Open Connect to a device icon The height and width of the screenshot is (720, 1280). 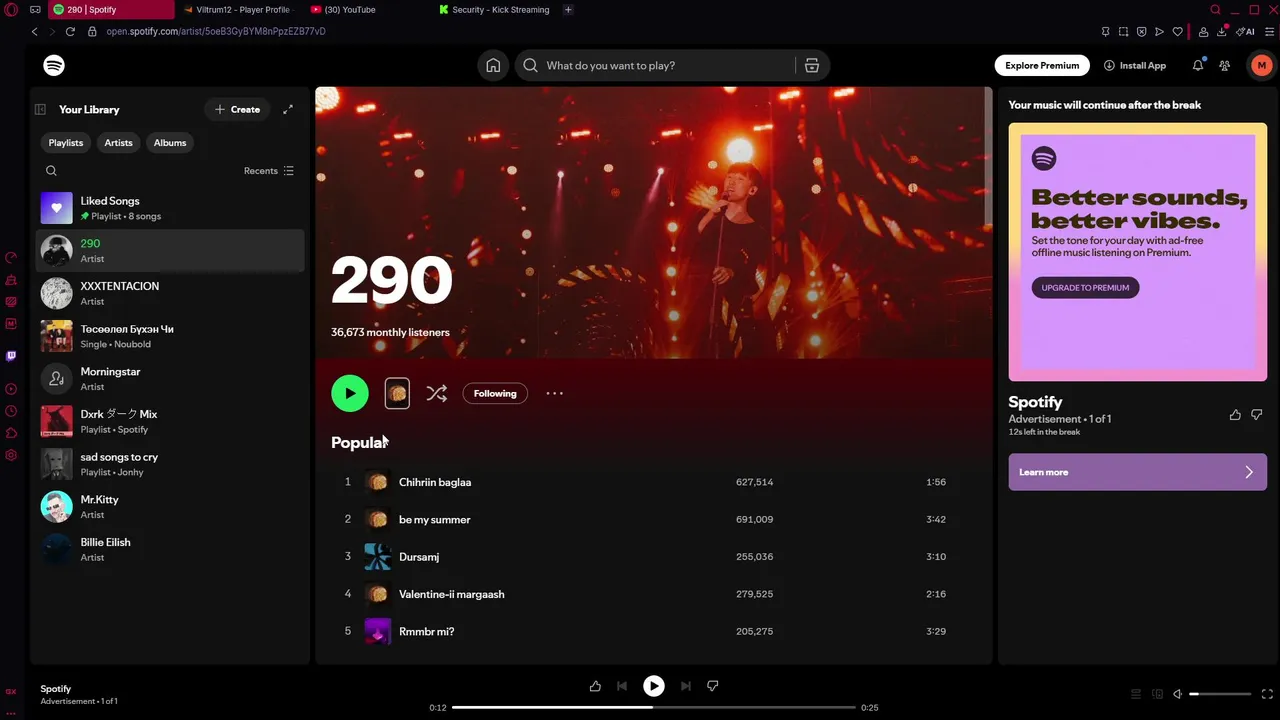(x=1157, y=694)
